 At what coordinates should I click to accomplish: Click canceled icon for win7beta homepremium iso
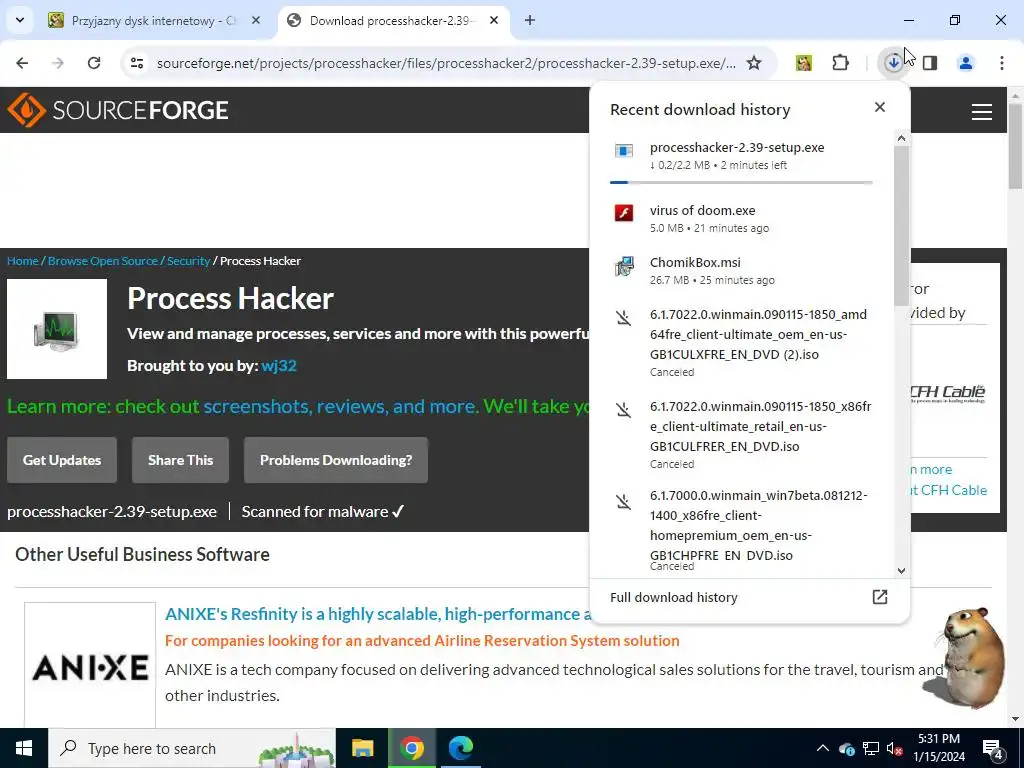pyautogui.click(x=624, y=502)
